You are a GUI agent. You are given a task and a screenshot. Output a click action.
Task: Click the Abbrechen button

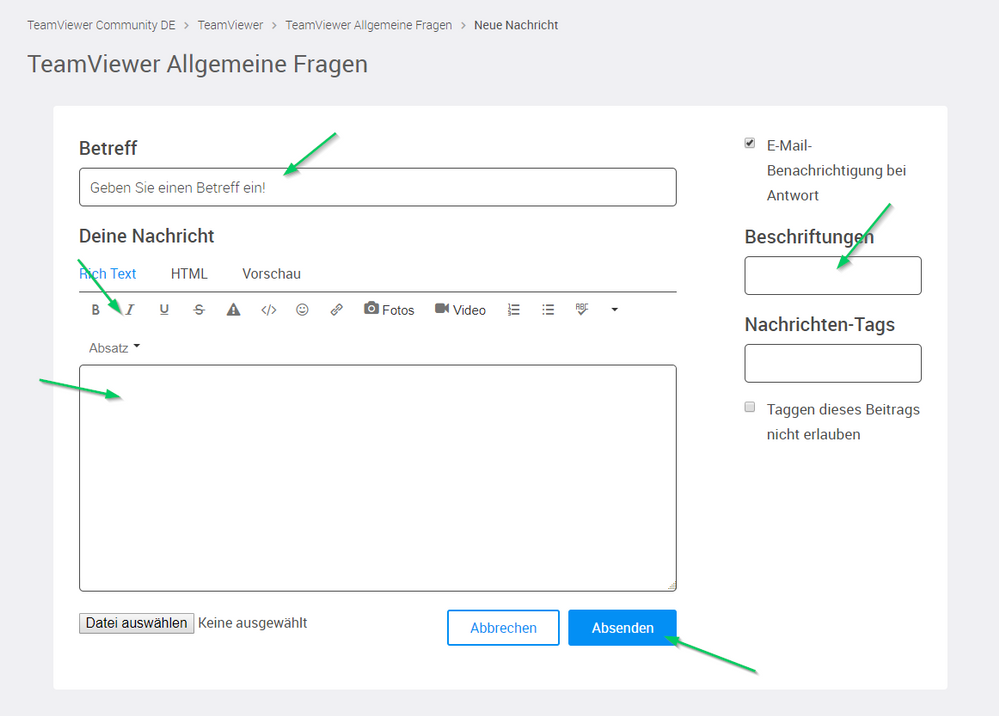(x=503, y=628)
